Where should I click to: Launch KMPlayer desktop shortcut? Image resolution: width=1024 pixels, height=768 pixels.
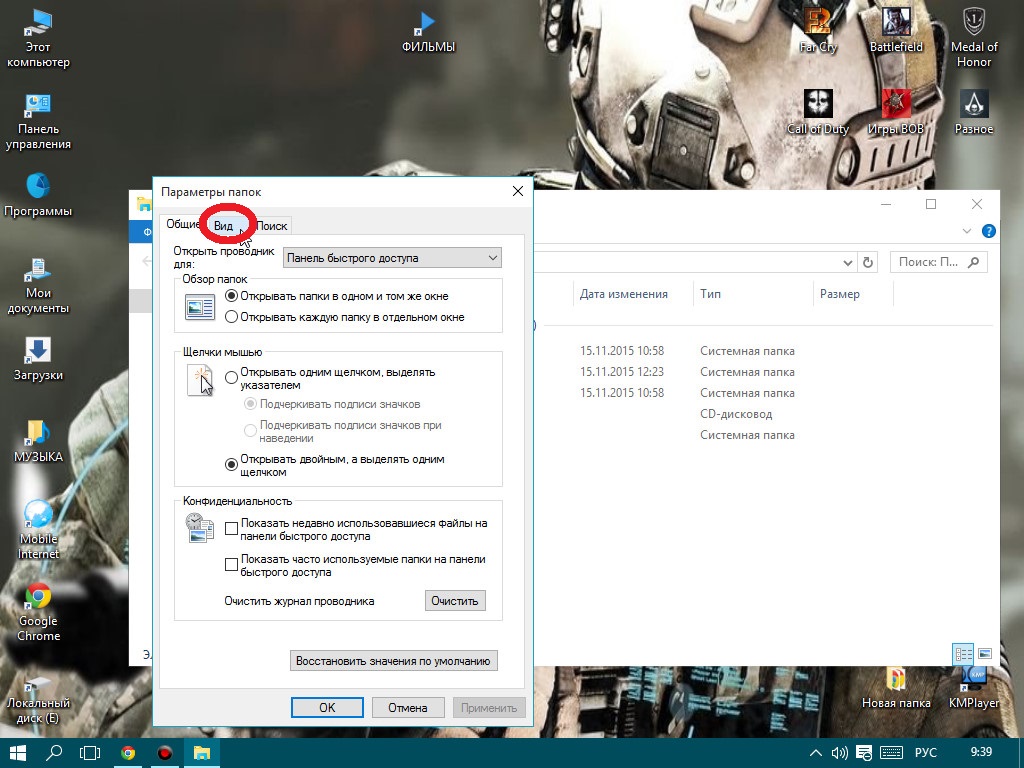coord(974,688)
